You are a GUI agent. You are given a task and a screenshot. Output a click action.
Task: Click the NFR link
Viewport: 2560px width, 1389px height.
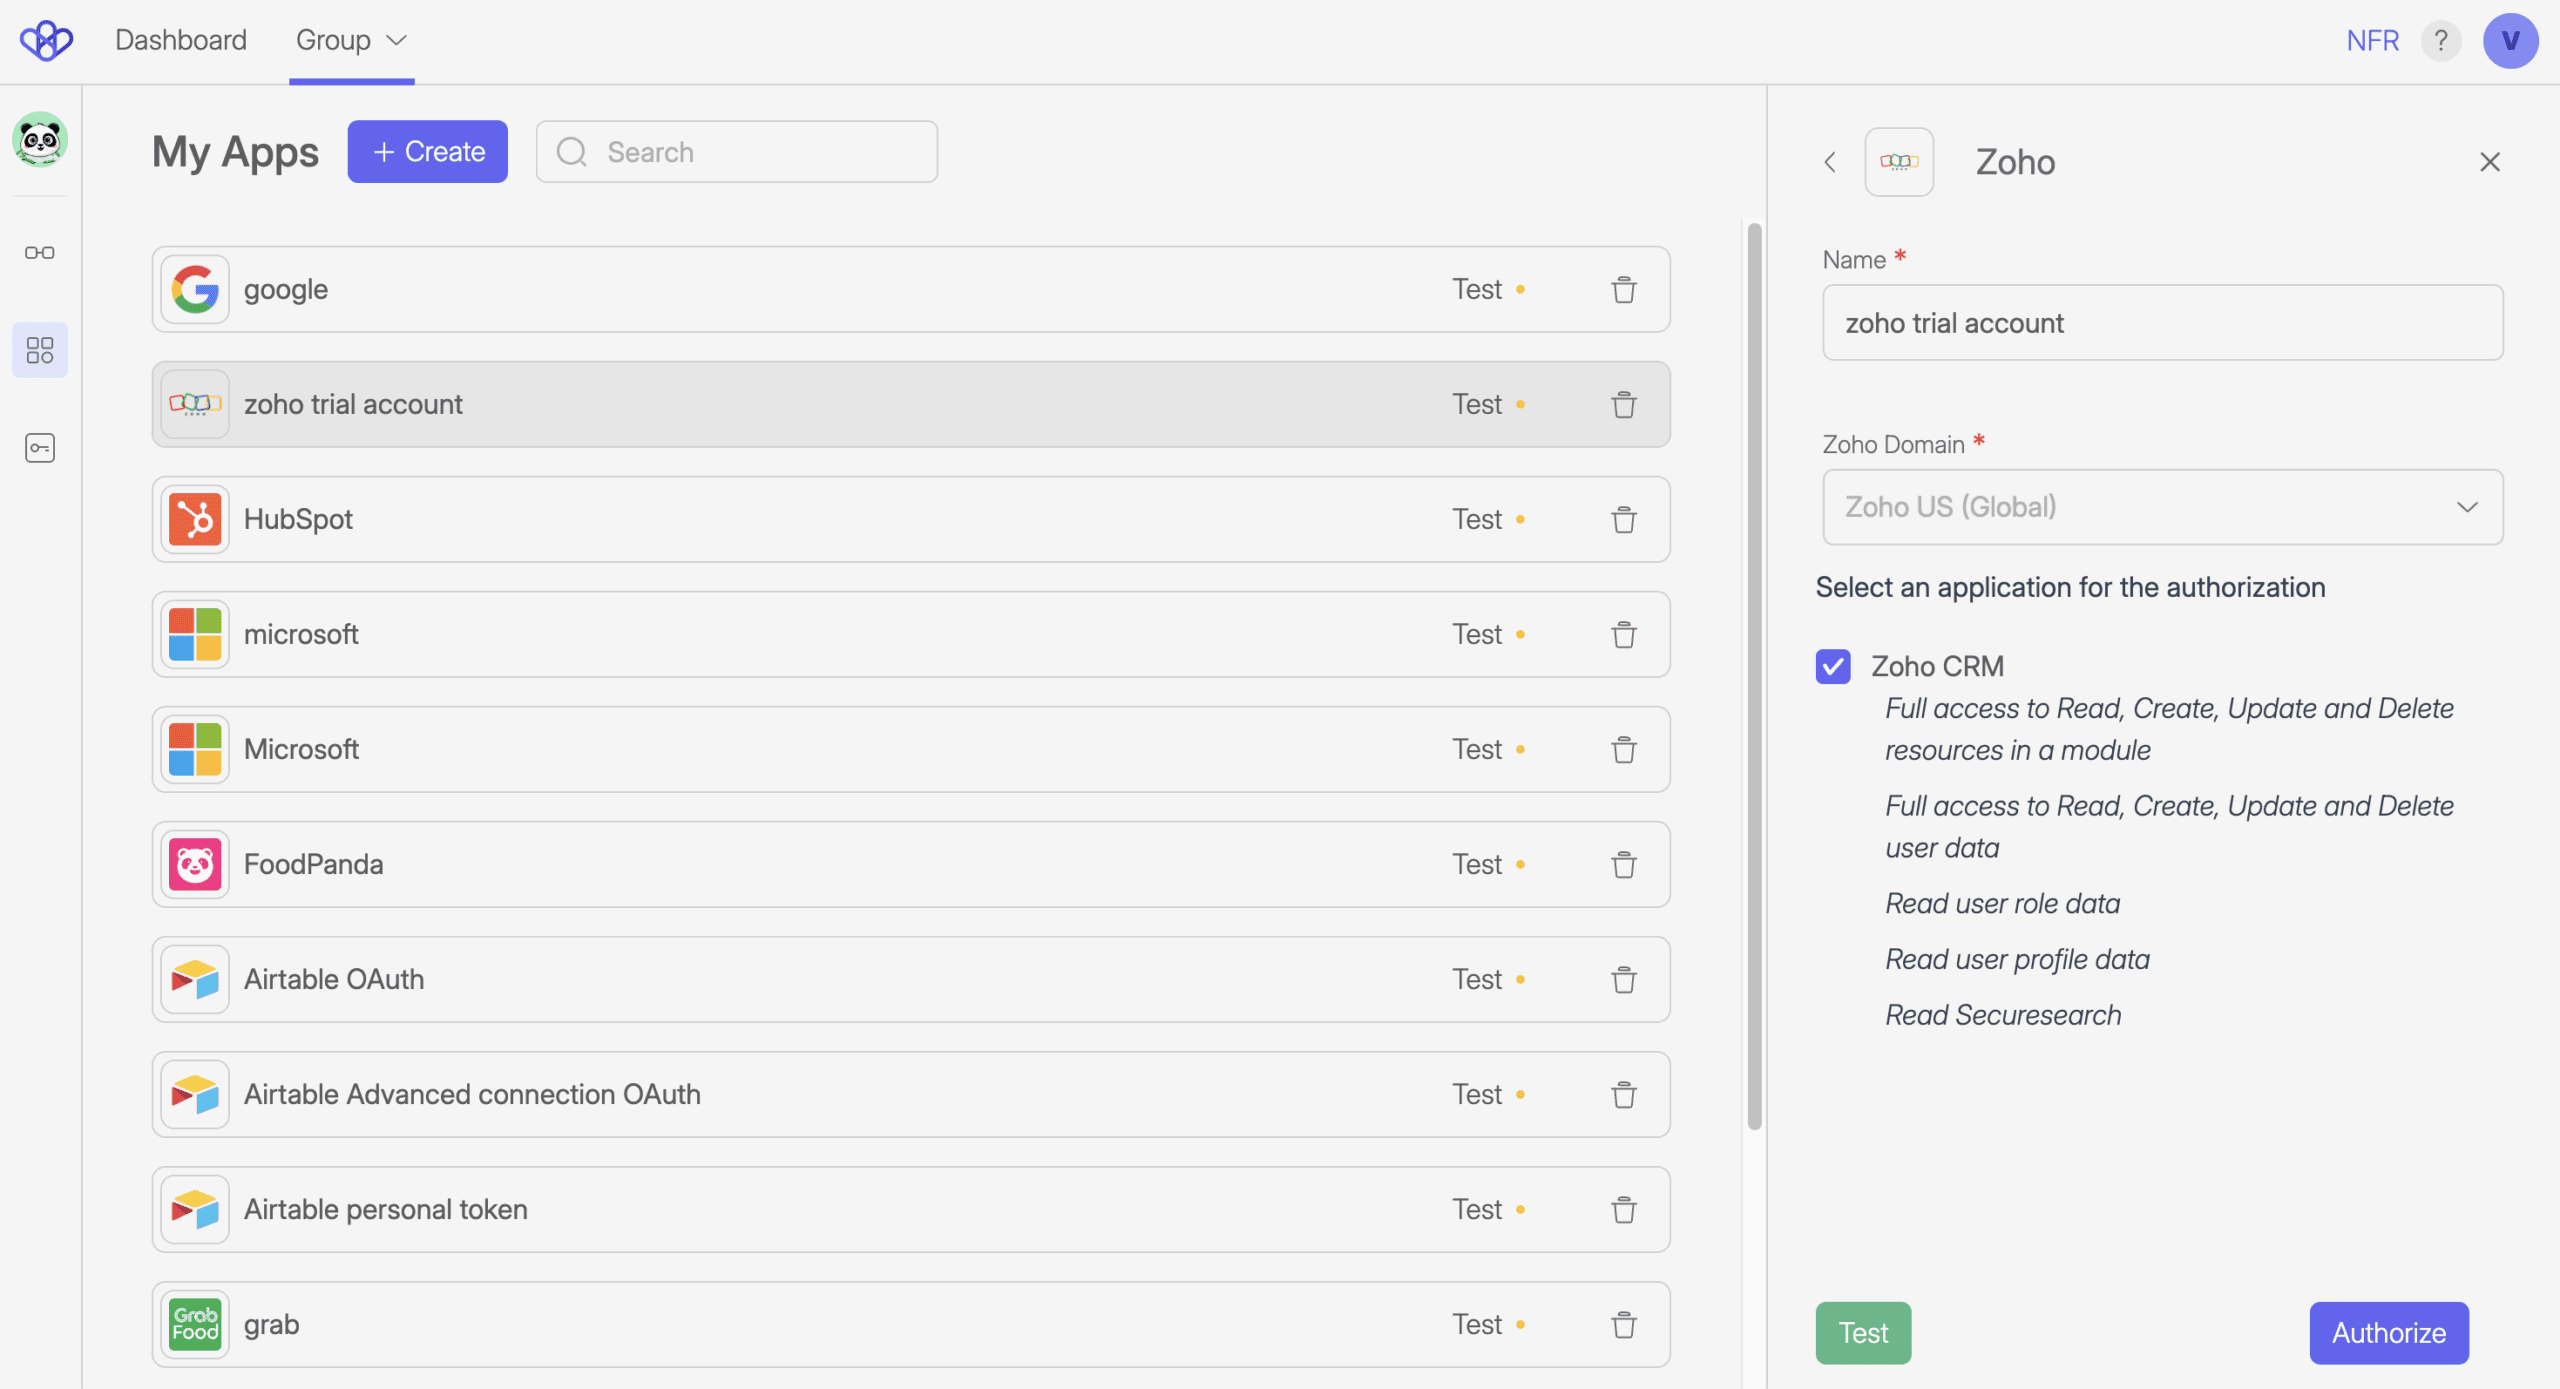coord(2373,41)
